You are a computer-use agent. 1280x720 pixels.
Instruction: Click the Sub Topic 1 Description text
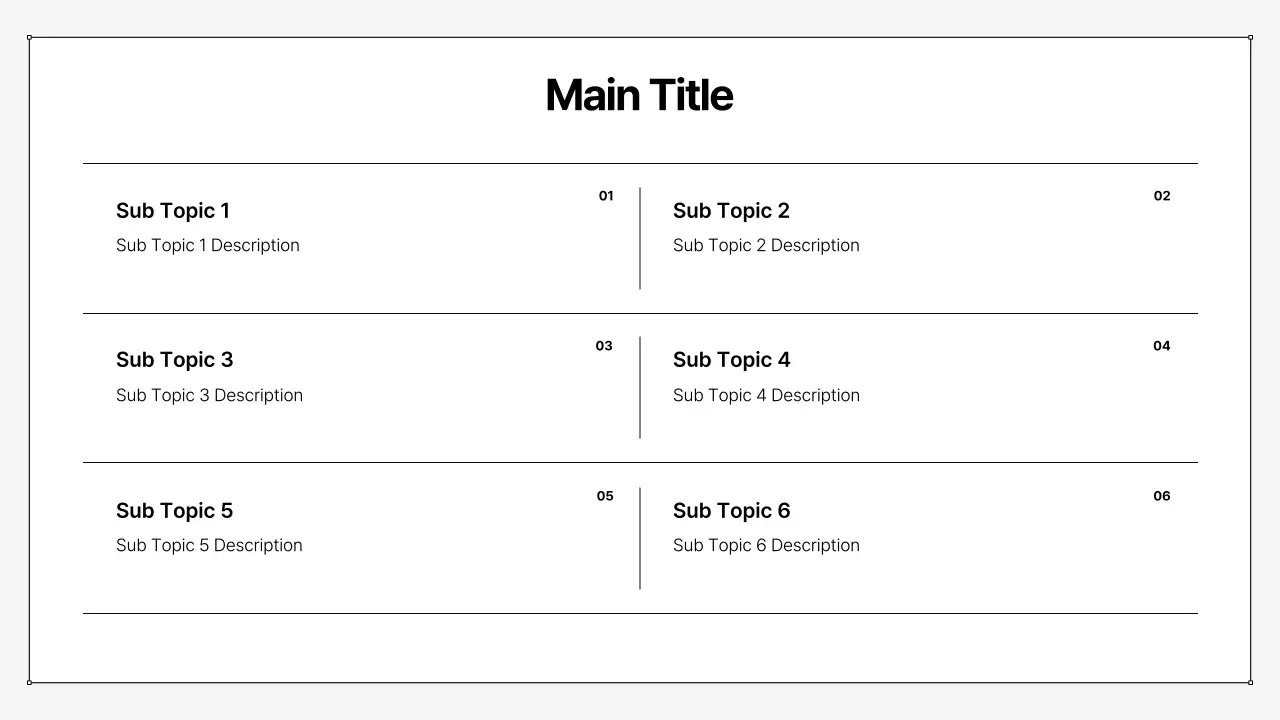point(208,246)
